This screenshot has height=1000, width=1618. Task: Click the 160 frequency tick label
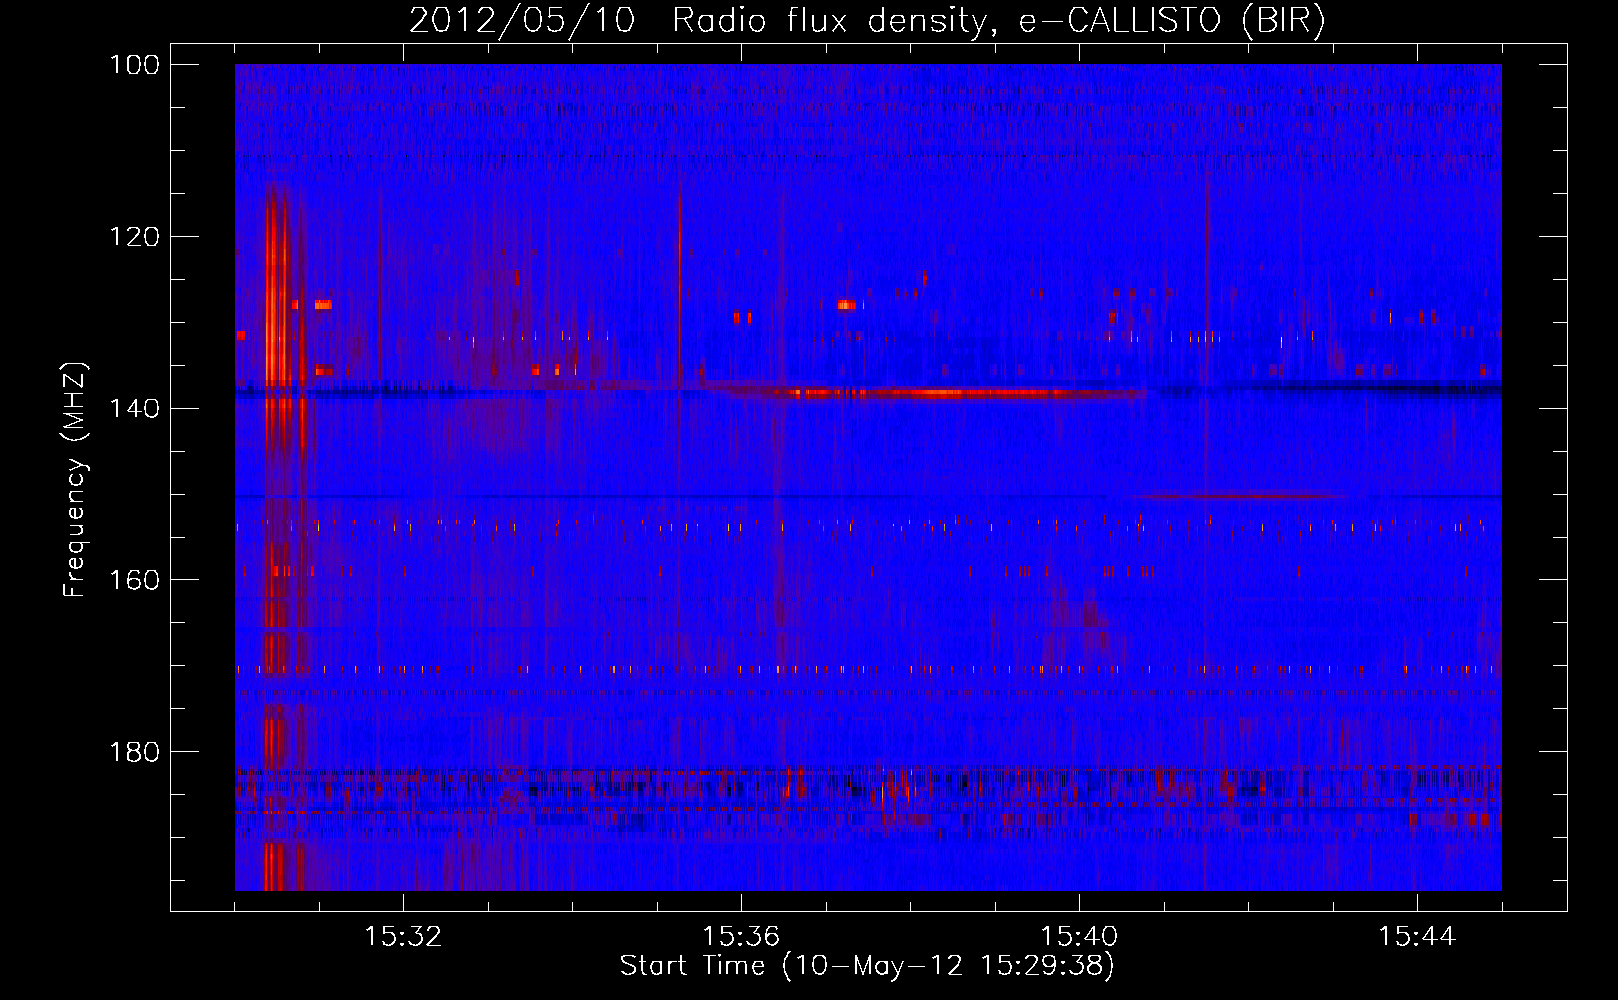click(x=134, y=580)
